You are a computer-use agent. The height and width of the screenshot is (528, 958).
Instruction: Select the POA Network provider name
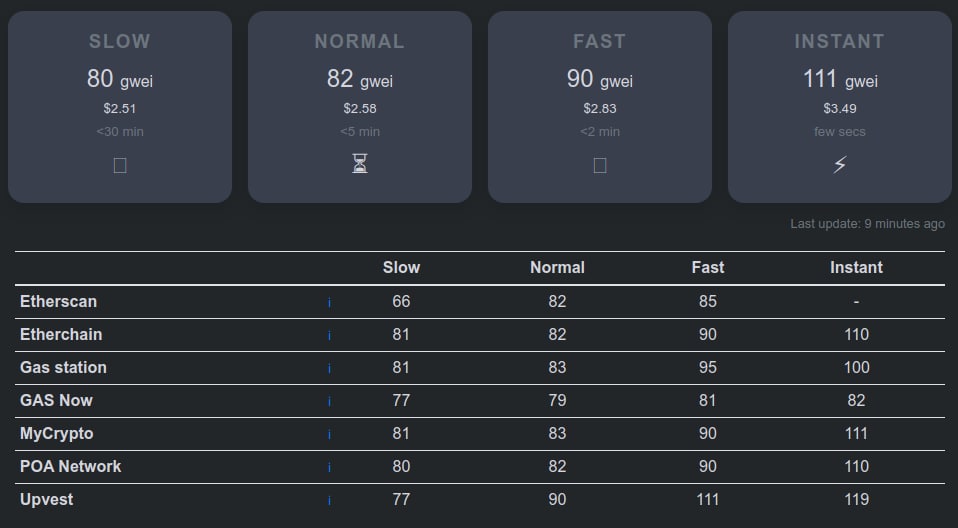click(x=71, y=466)
